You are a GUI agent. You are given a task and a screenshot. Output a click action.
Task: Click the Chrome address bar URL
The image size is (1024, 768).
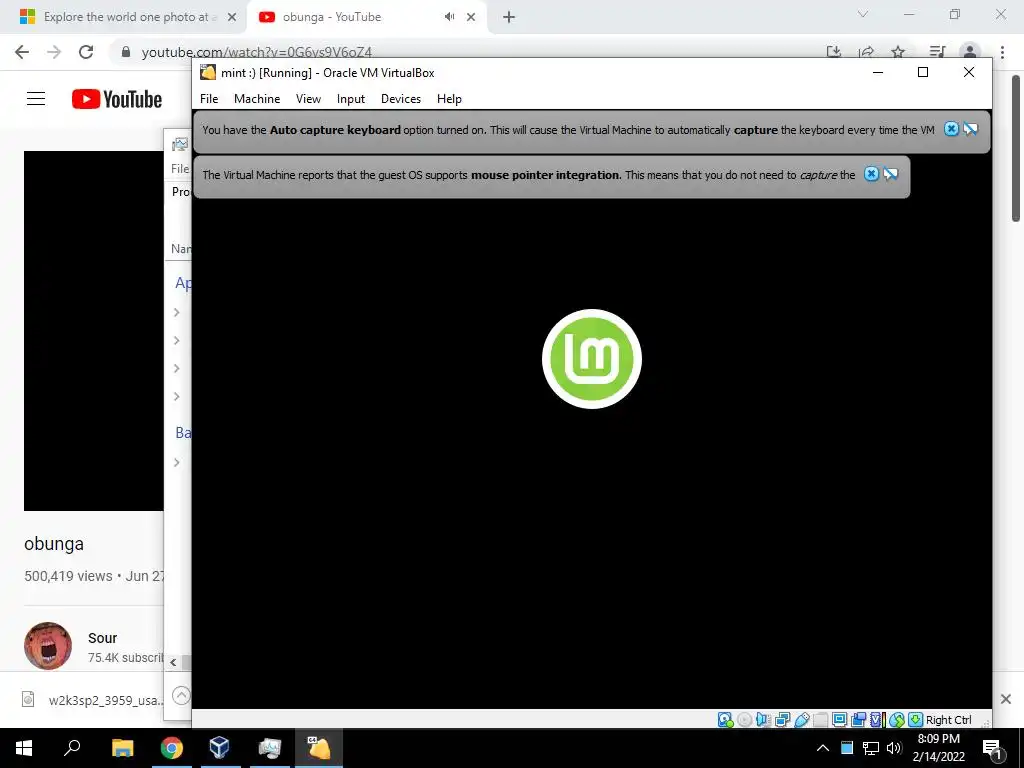(x=257, y=52)
